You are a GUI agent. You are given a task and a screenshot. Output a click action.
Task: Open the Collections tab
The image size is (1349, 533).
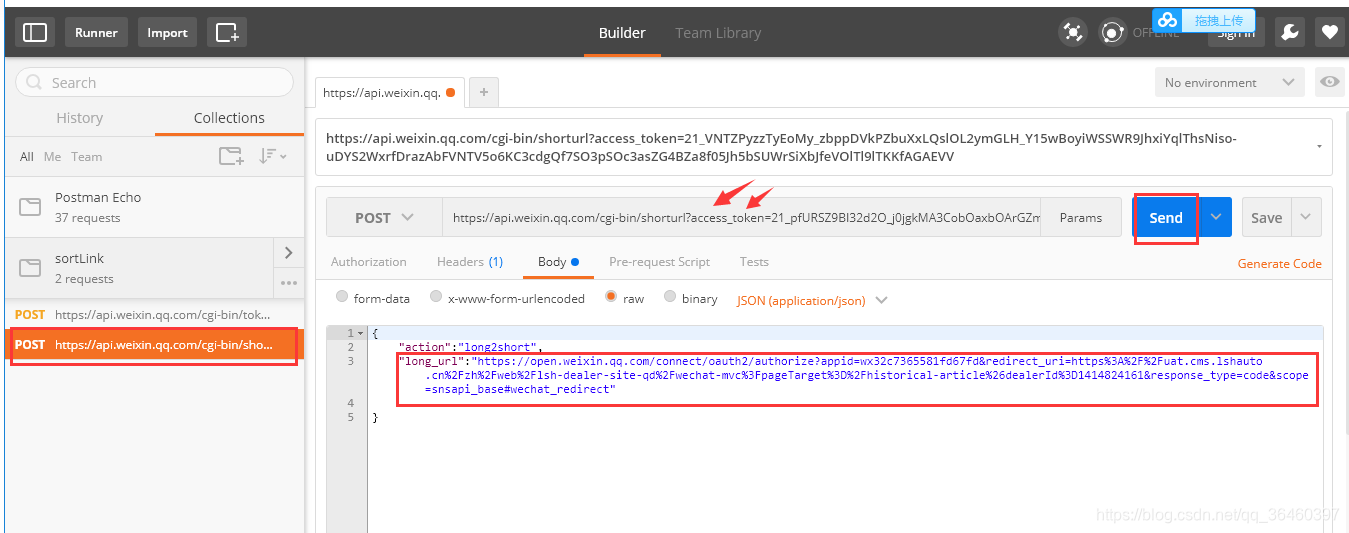[229, 117]
